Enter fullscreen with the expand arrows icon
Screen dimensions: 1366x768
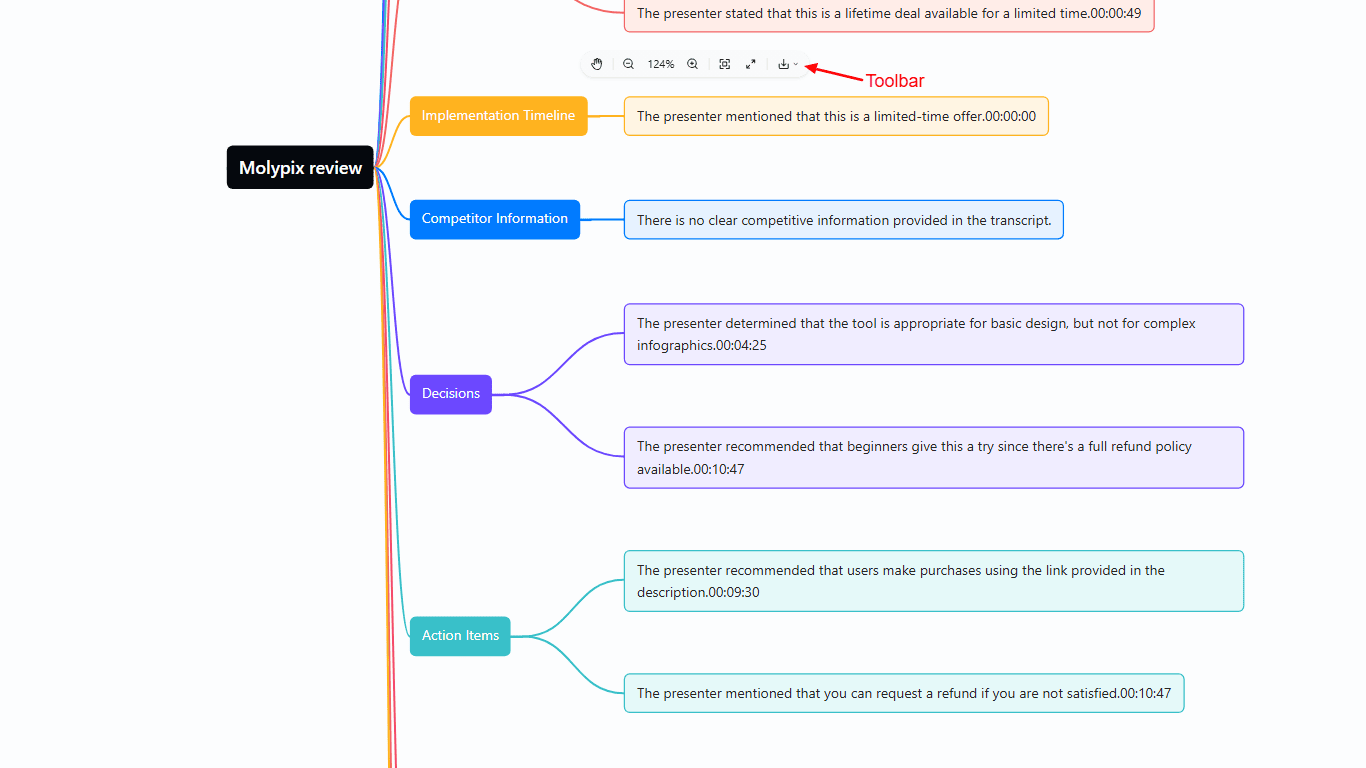[751, 64]
